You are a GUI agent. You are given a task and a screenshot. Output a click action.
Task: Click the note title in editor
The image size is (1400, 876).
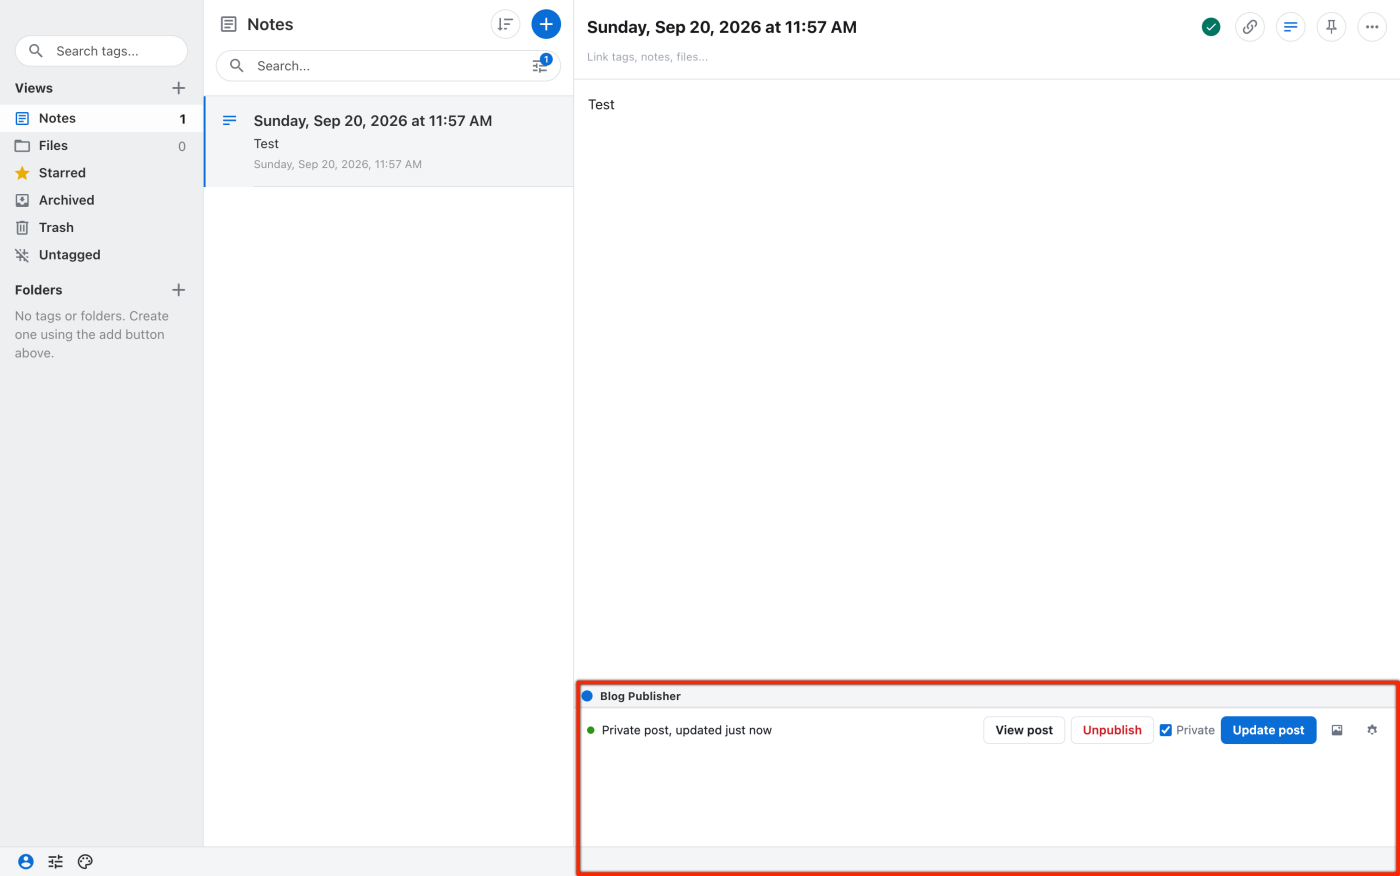click(722, 27)
